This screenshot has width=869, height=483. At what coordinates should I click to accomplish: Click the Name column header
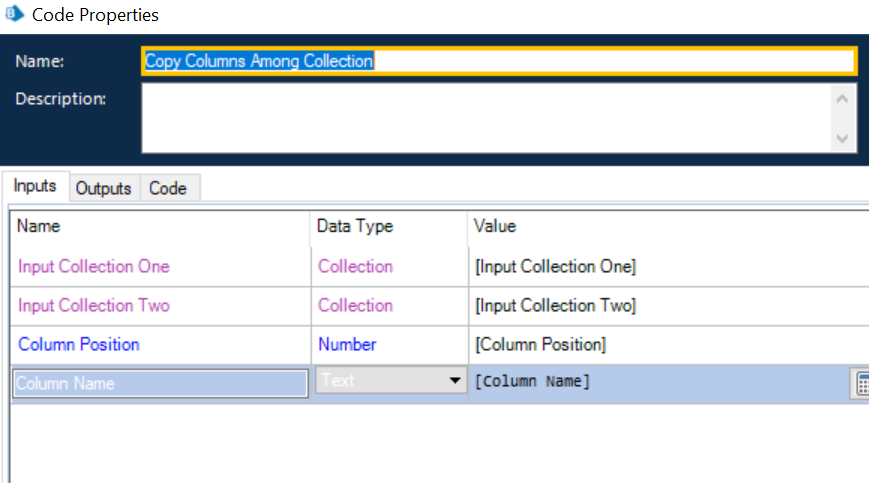click(x=160, y=227)
